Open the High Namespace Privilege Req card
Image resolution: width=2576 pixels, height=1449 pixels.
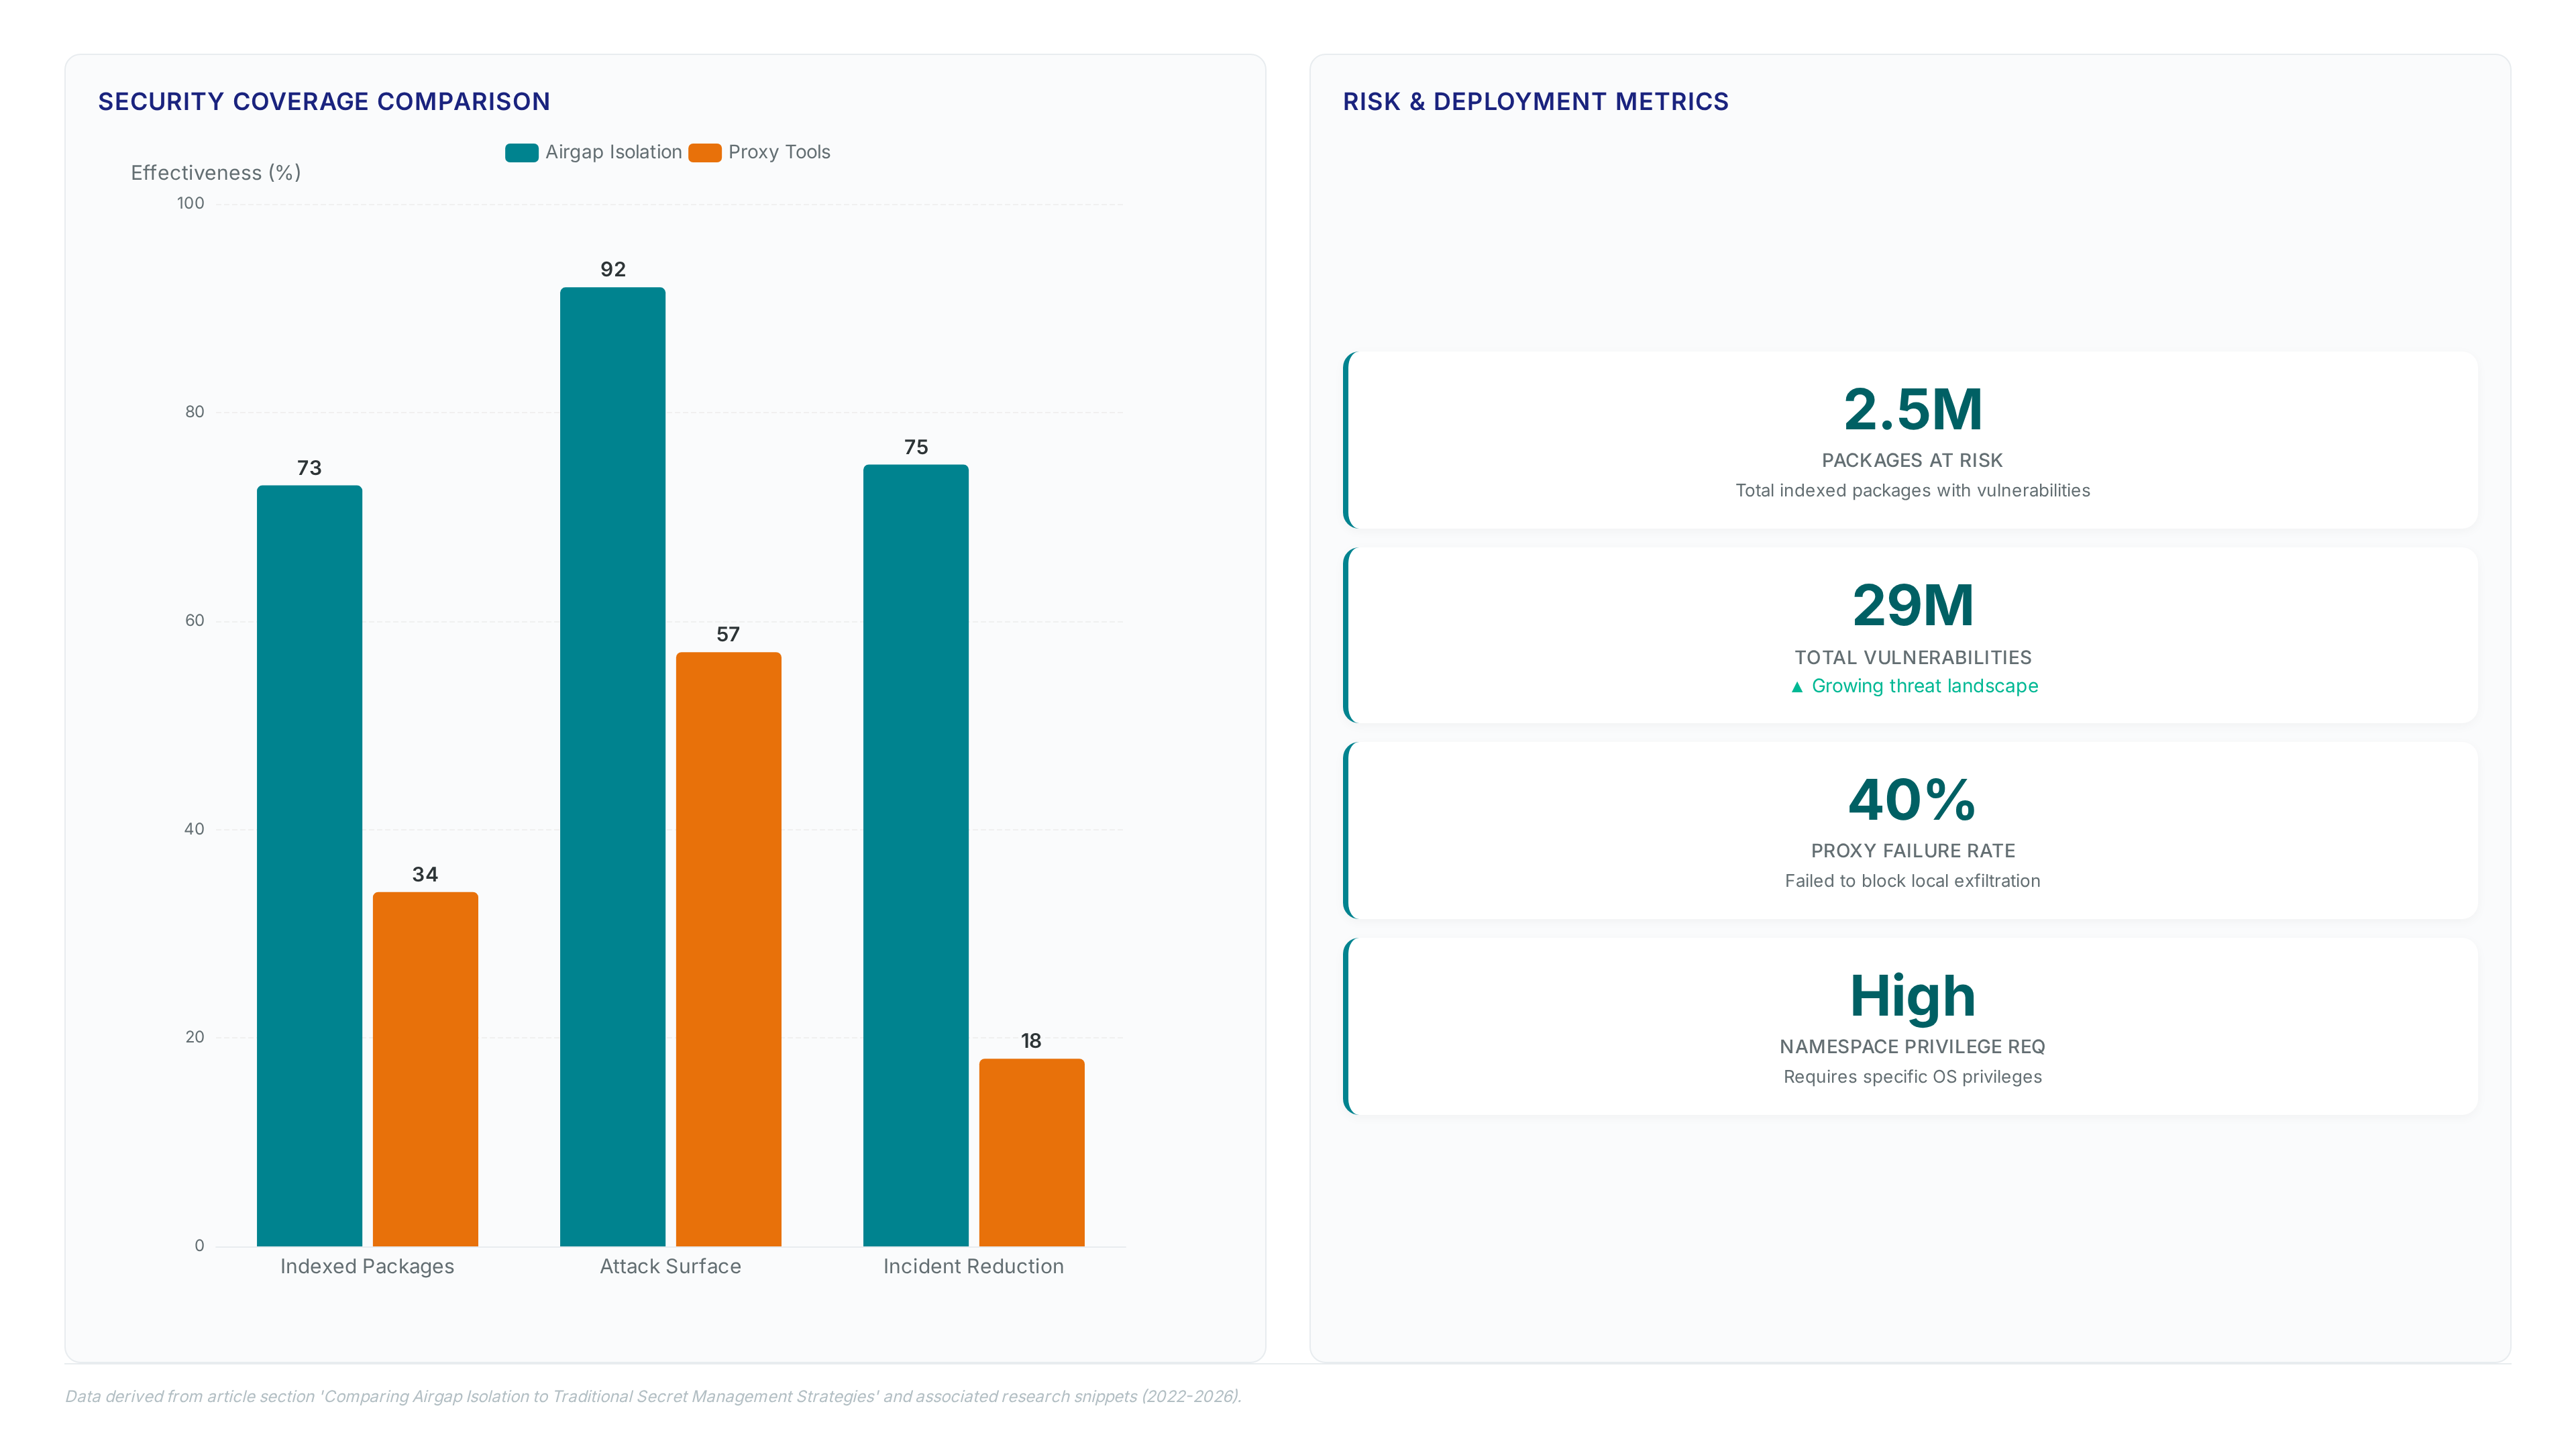[1911, 1026]
